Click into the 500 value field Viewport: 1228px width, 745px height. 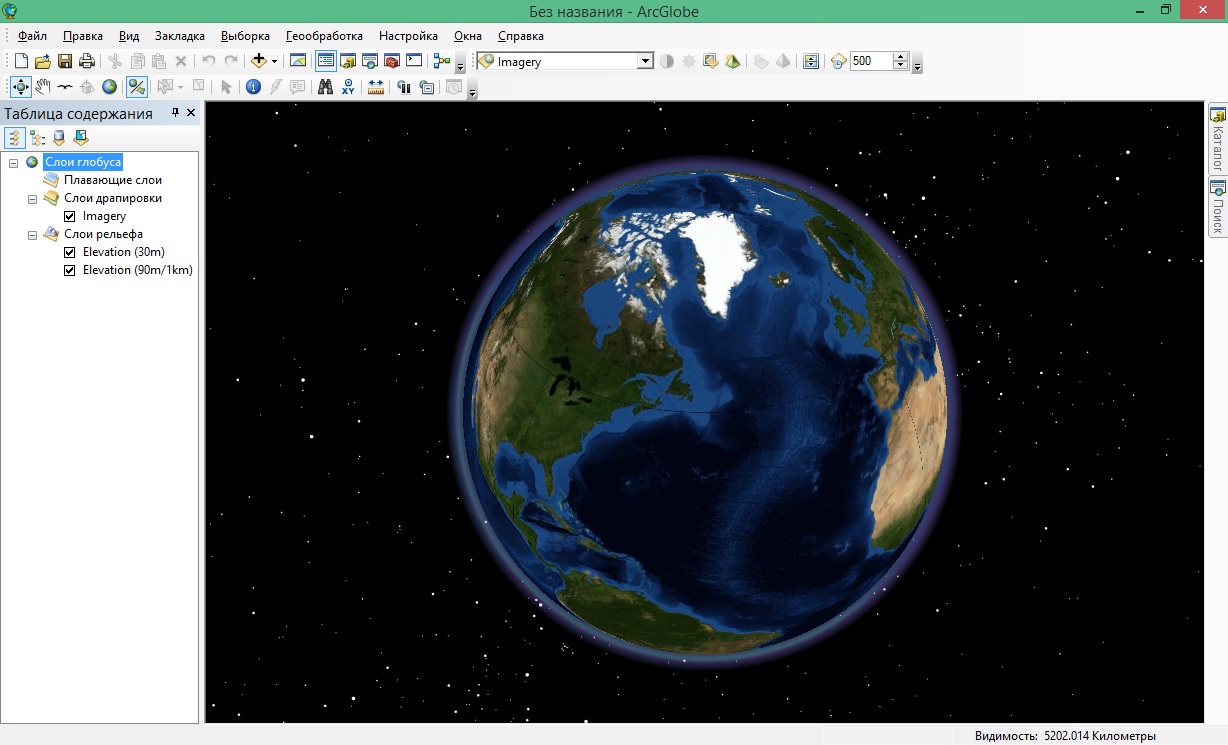click(870, 61)
